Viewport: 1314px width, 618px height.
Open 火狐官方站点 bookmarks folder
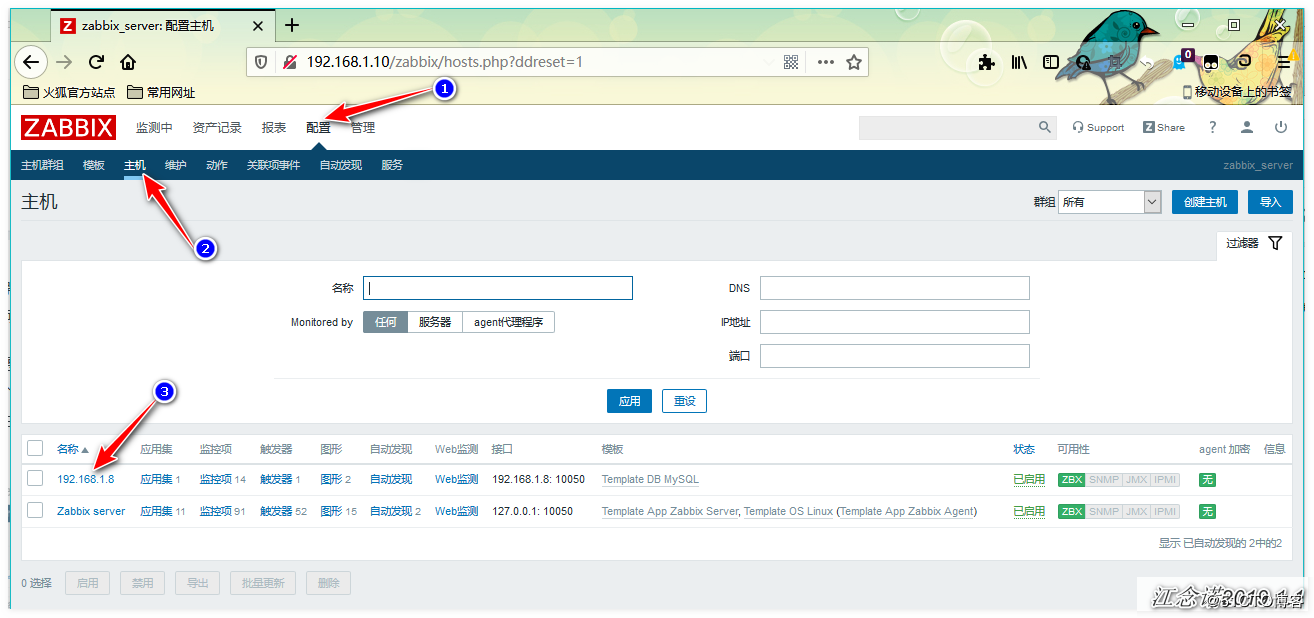coord(68,92)
